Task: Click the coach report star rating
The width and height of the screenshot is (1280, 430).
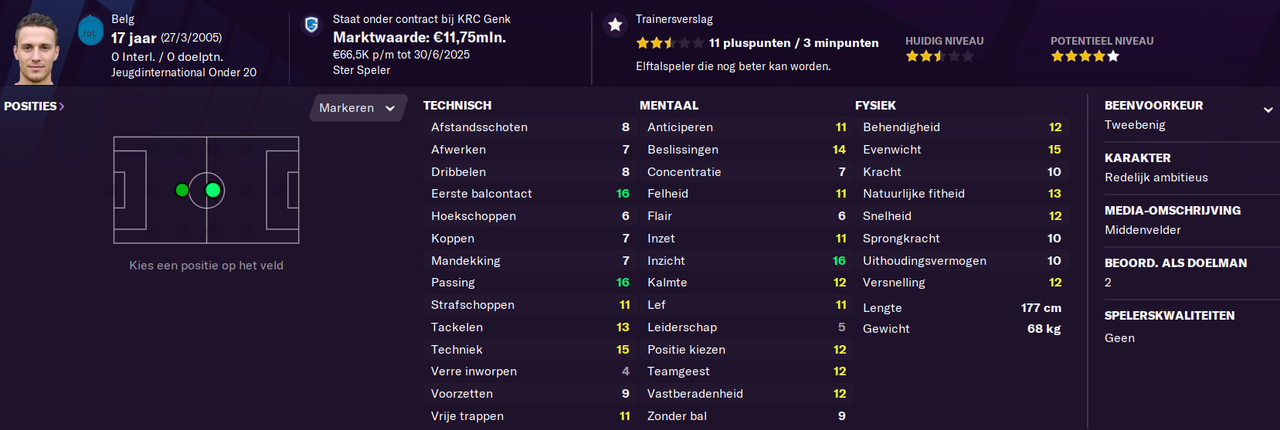Action: 670,43
